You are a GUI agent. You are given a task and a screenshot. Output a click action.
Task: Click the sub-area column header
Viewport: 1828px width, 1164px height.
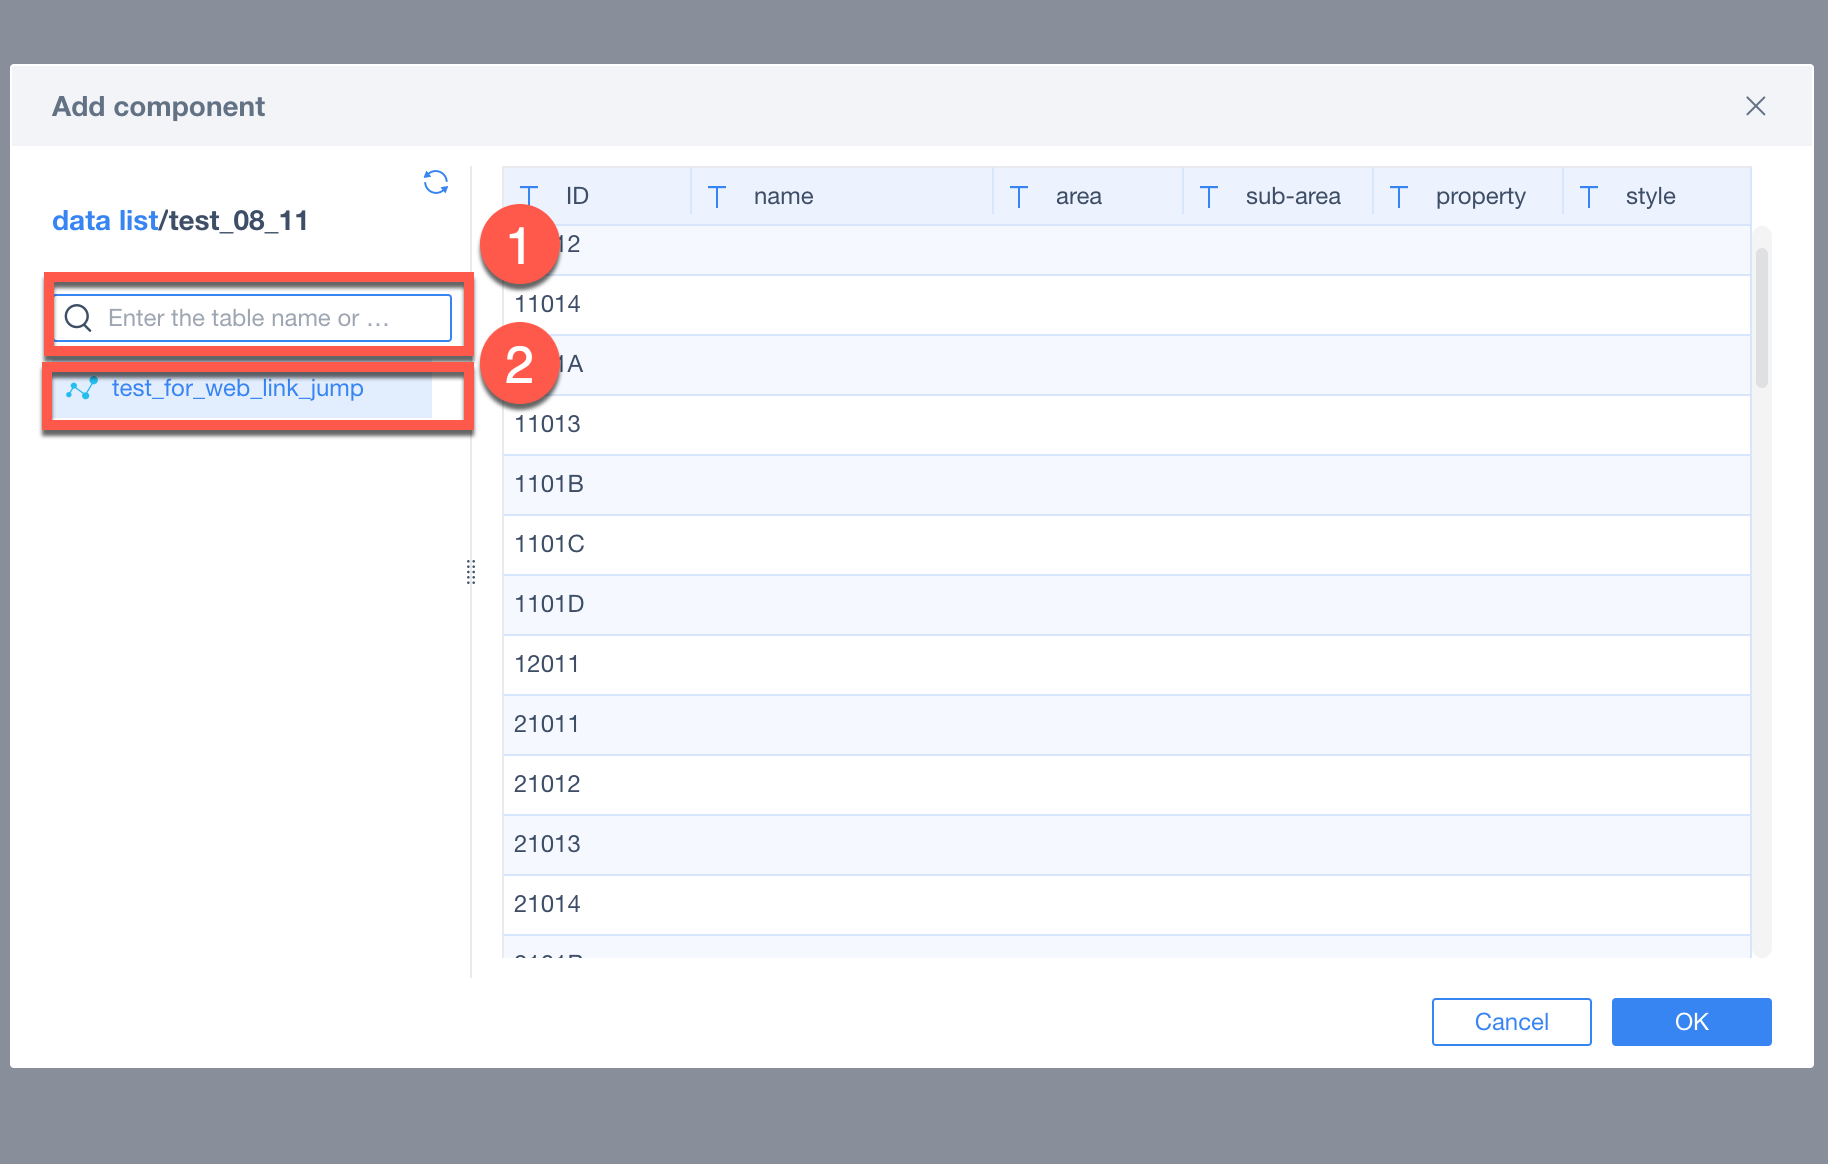point(1278,196)
